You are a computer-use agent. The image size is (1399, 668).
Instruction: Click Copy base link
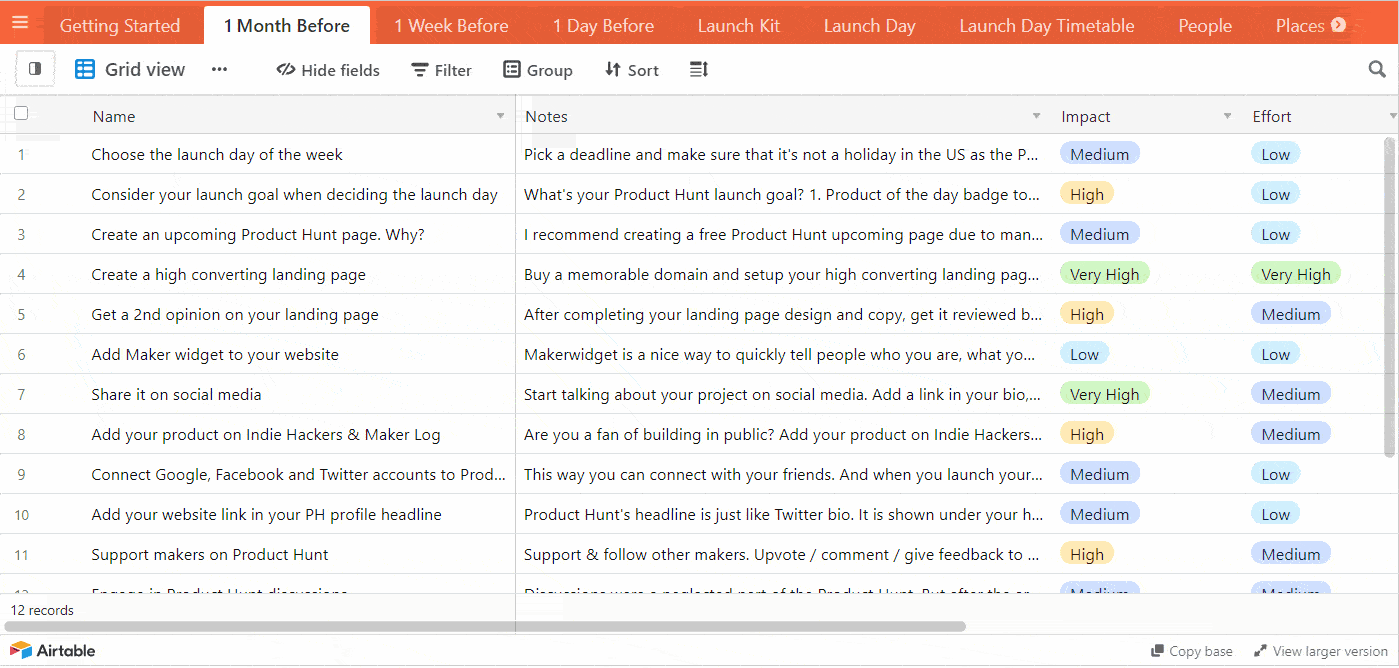pos(1192,651)
